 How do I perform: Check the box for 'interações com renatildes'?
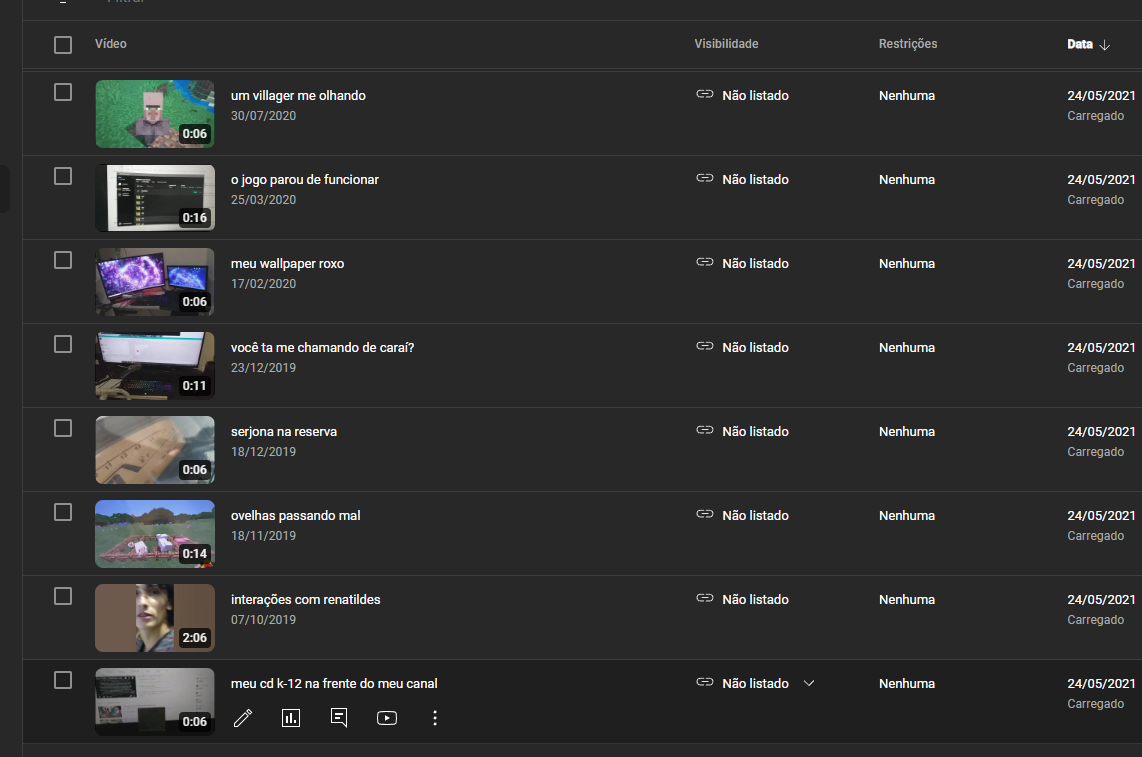pyautogui.click(x=63, y=597)
